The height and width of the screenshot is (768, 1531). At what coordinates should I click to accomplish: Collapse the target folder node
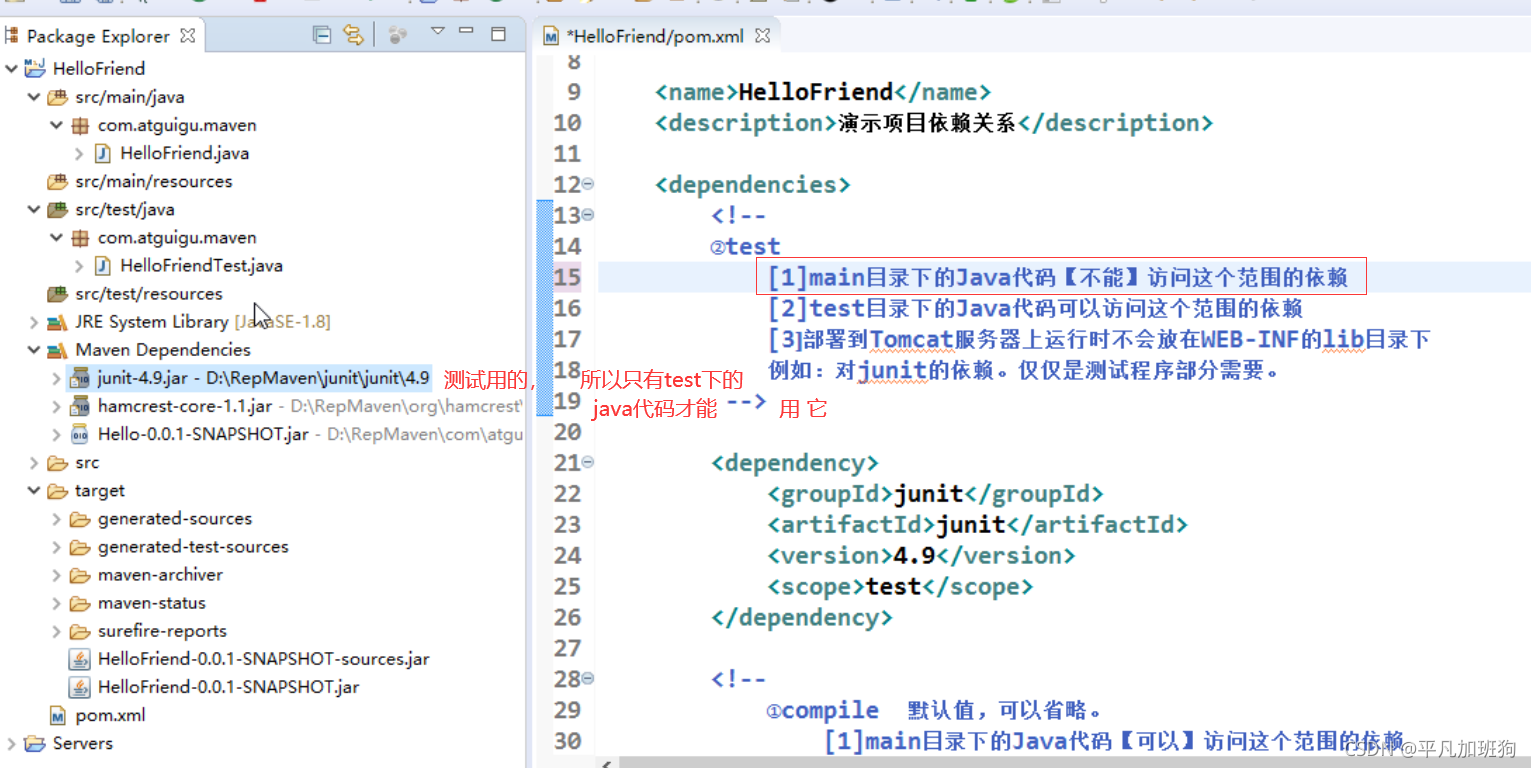tap(34, 490)
